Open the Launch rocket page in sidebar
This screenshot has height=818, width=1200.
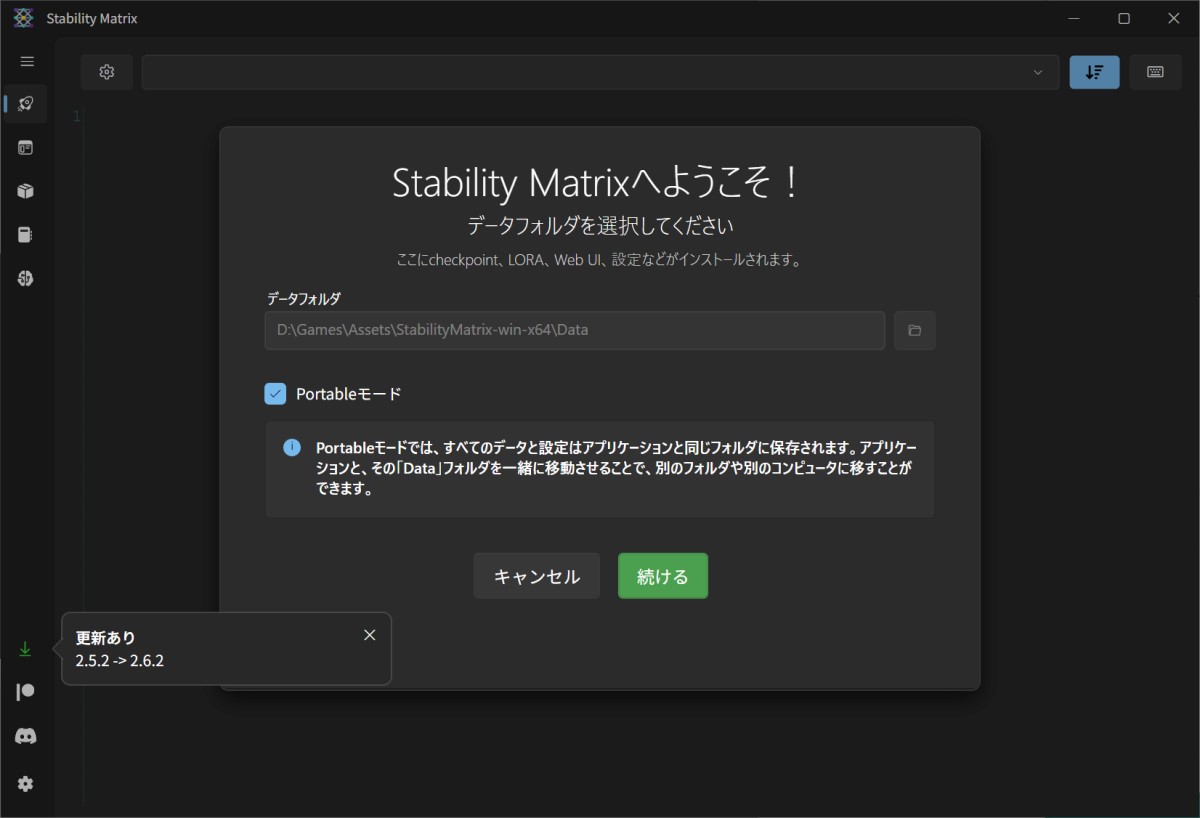pyautogui.click(x=26, y=104)
